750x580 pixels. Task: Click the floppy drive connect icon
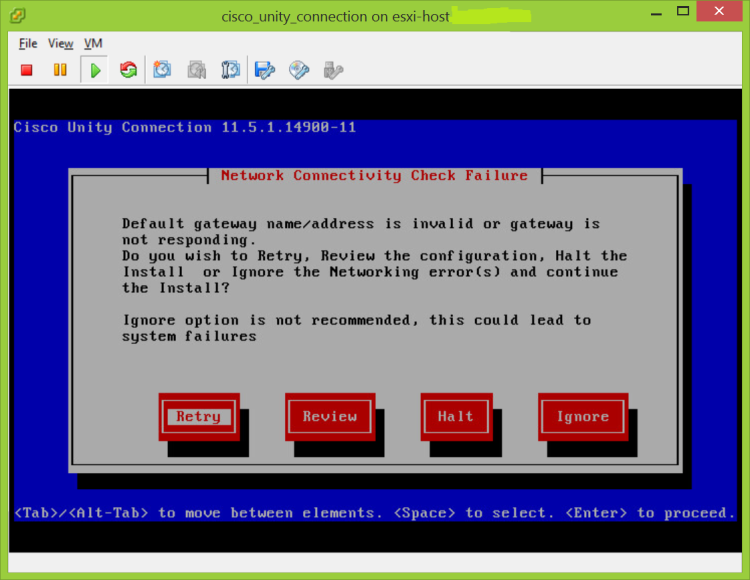point(265,70)
